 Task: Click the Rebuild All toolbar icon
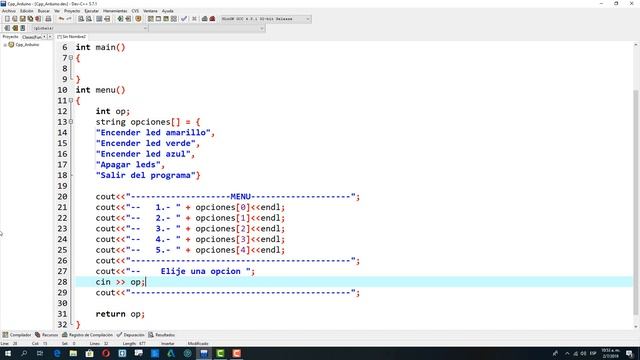174,19
